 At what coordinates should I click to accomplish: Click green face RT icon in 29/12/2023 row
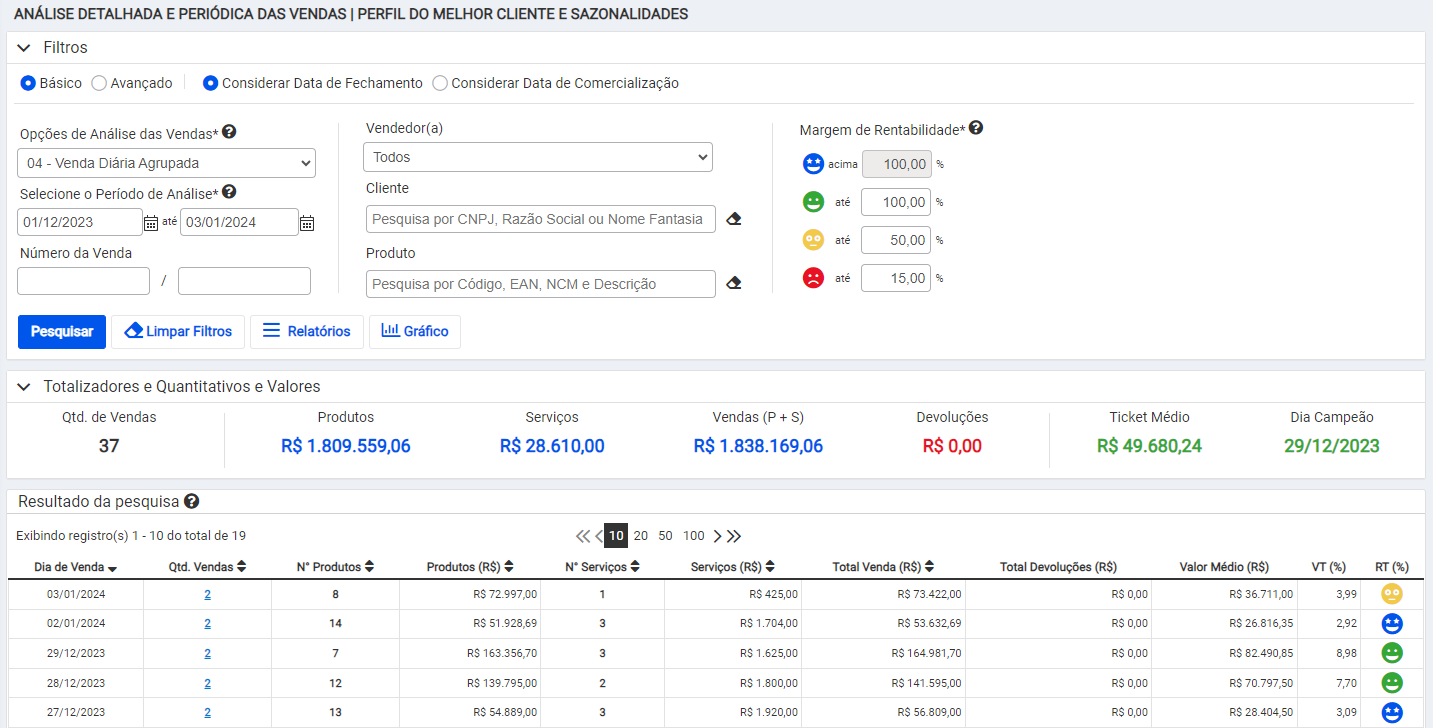click(1392, 653)
